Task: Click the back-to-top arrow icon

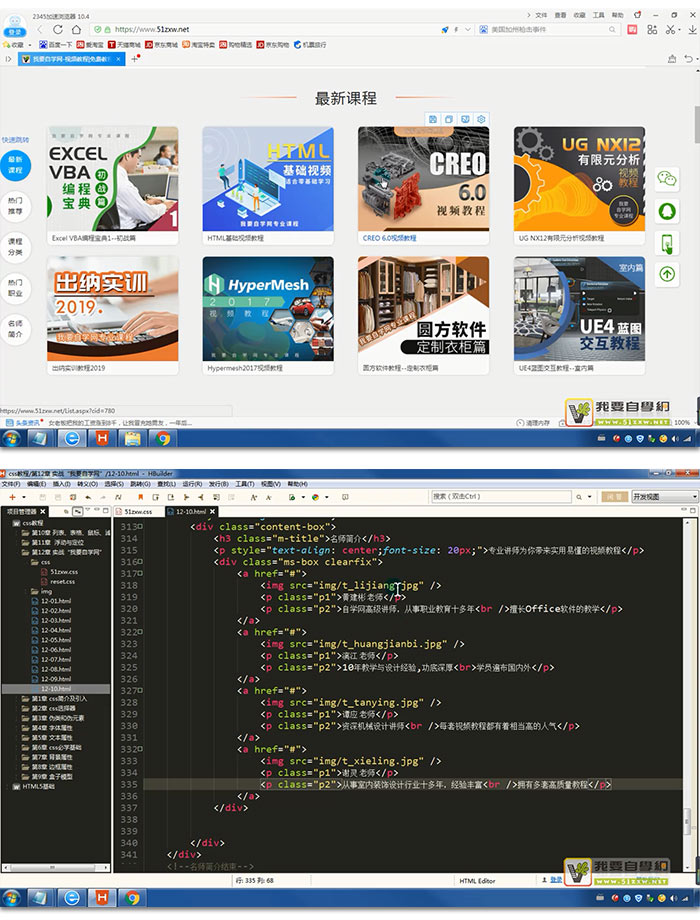Action: (667, 274)
